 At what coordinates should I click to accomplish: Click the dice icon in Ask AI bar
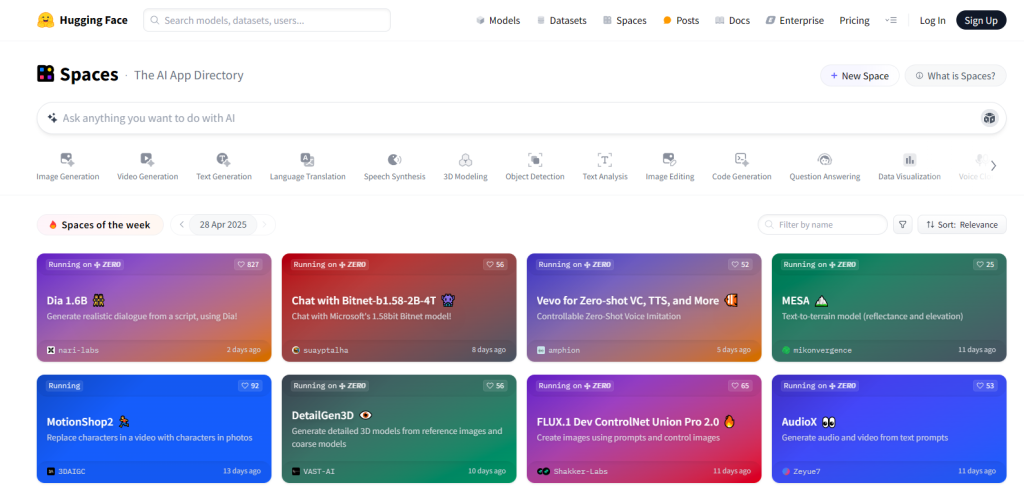989,118
